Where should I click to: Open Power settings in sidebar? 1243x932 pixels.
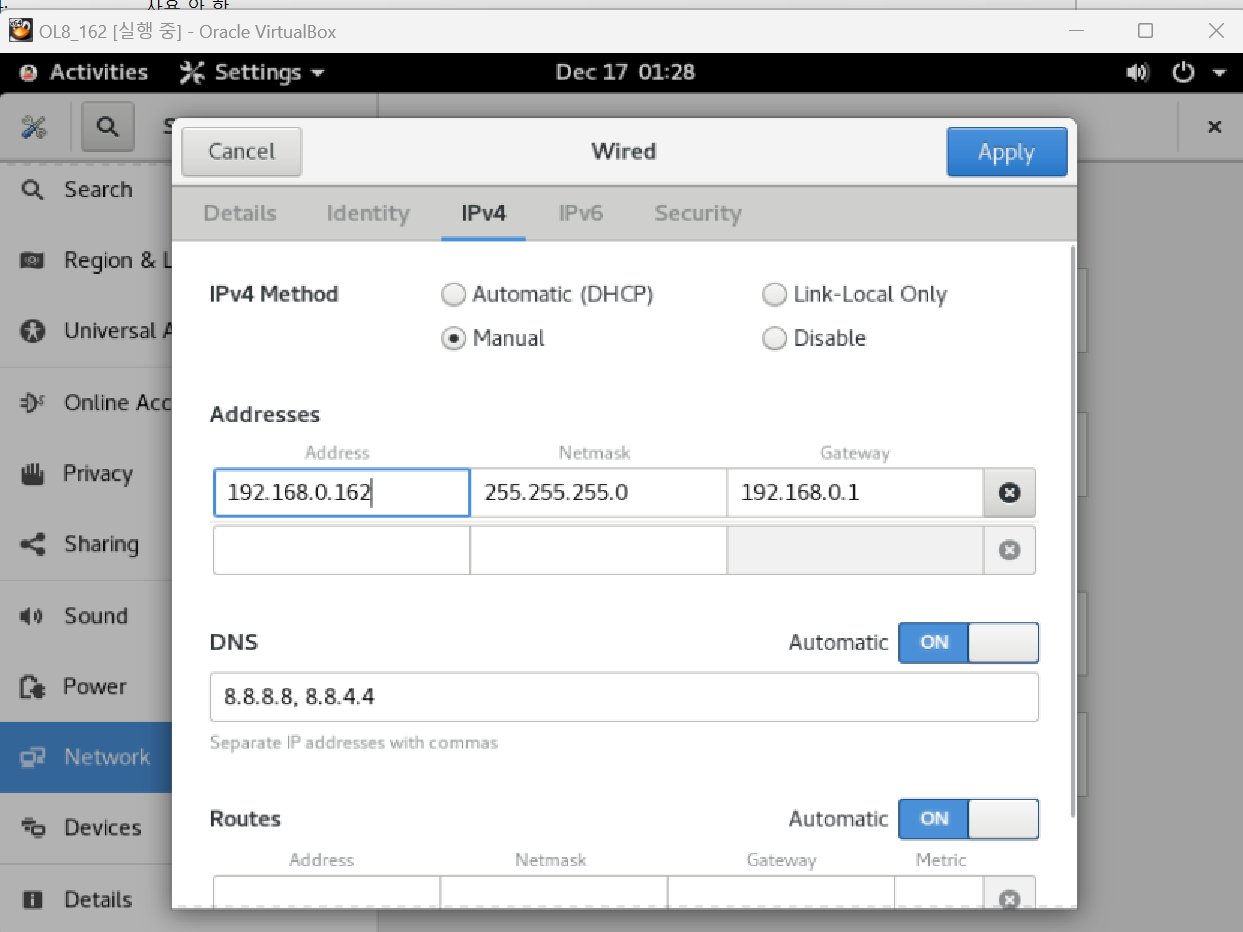pyautogui.click(x=86, y=687)
